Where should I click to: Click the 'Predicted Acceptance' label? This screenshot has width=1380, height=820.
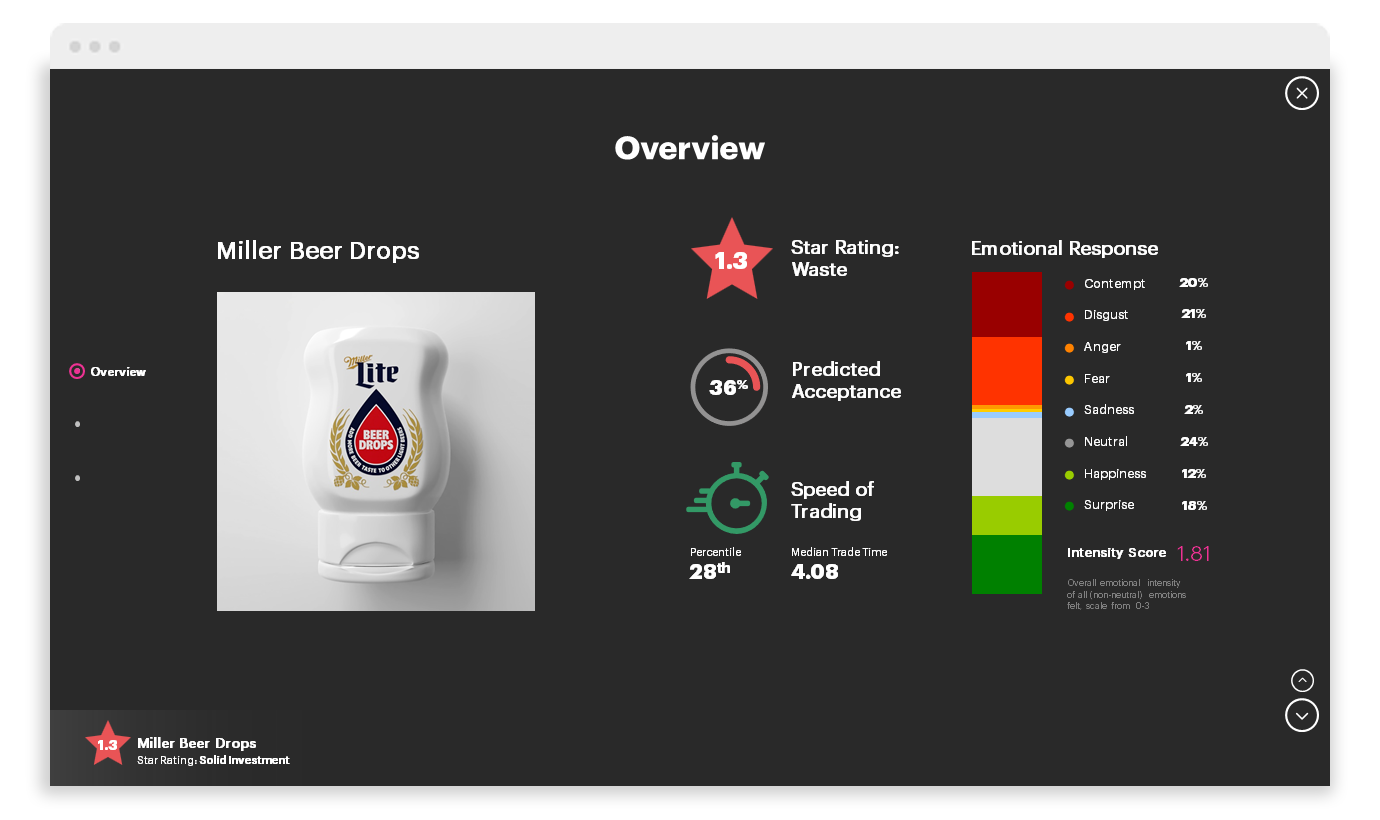pos(846,380)
